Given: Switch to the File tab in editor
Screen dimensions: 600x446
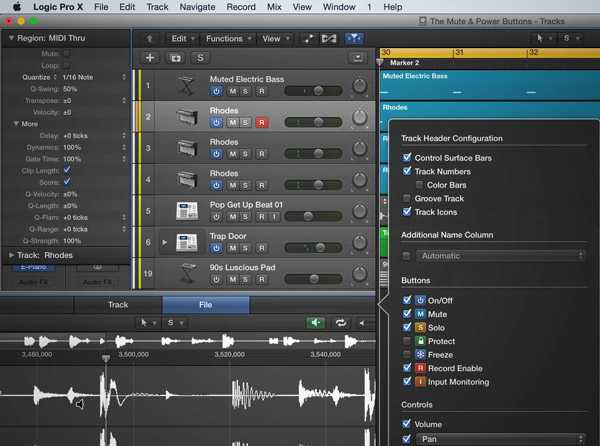Looking at the screenshot, I should [x=206, y=305].
